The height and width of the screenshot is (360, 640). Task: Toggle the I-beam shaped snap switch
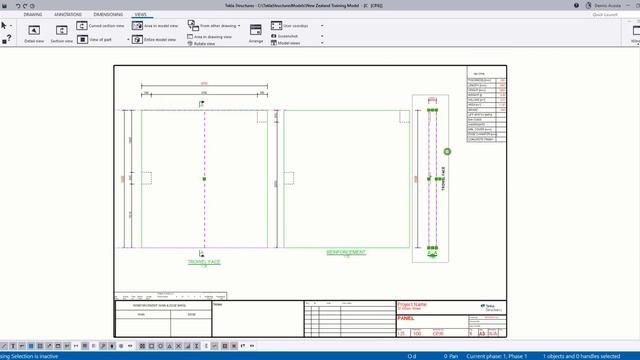click(x=197, y=346)
